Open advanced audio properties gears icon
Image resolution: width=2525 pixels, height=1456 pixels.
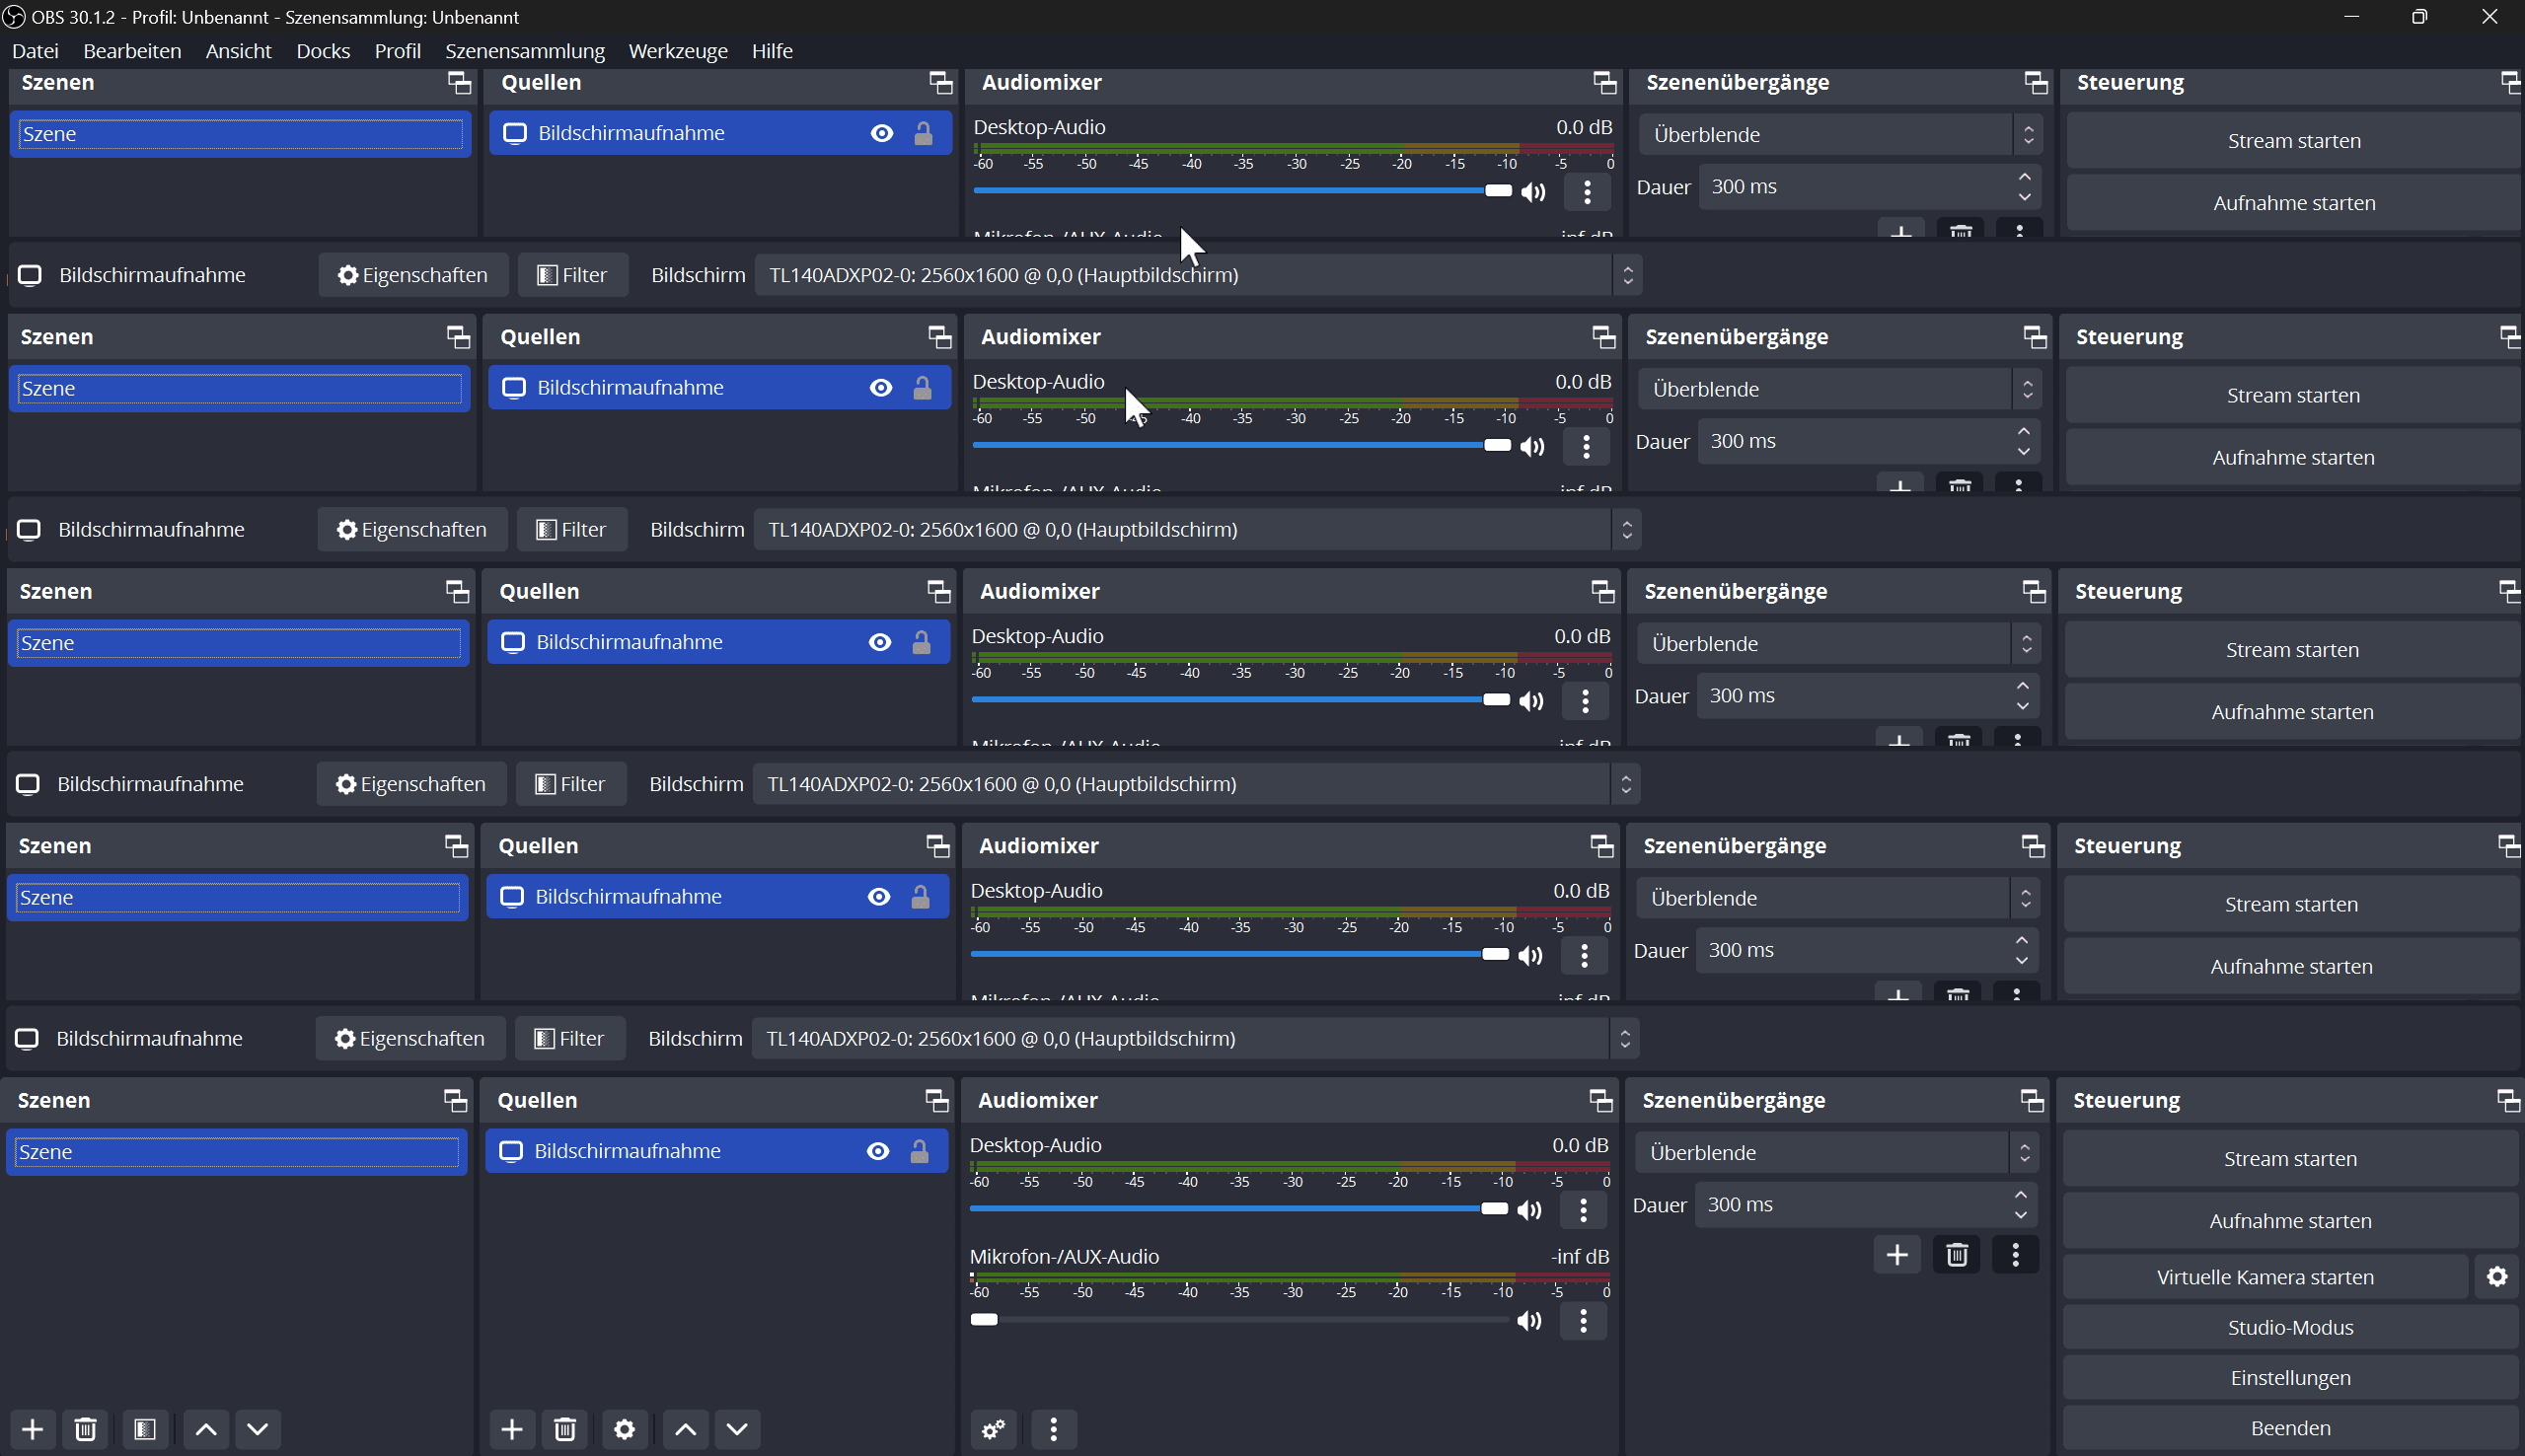[x=993, y=1429]
